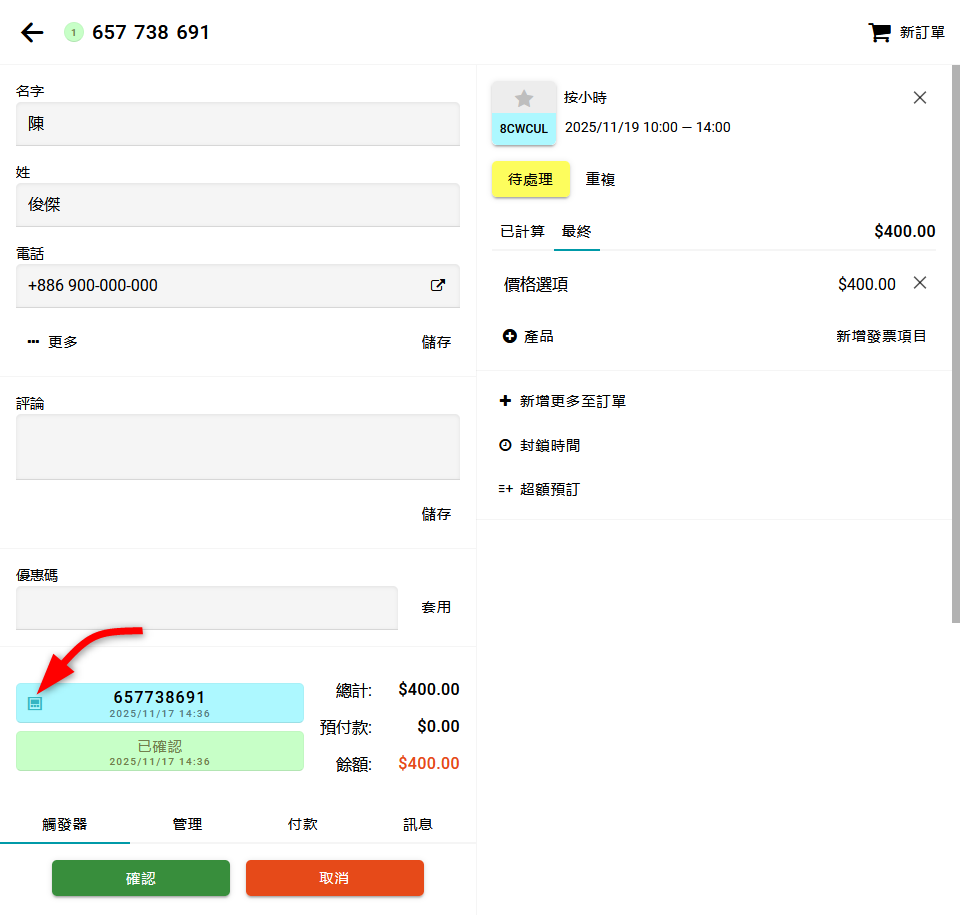This screenshot has width=960, height=915.
Task: Delete the 價格選項 price line item
Action: (920, 283)
